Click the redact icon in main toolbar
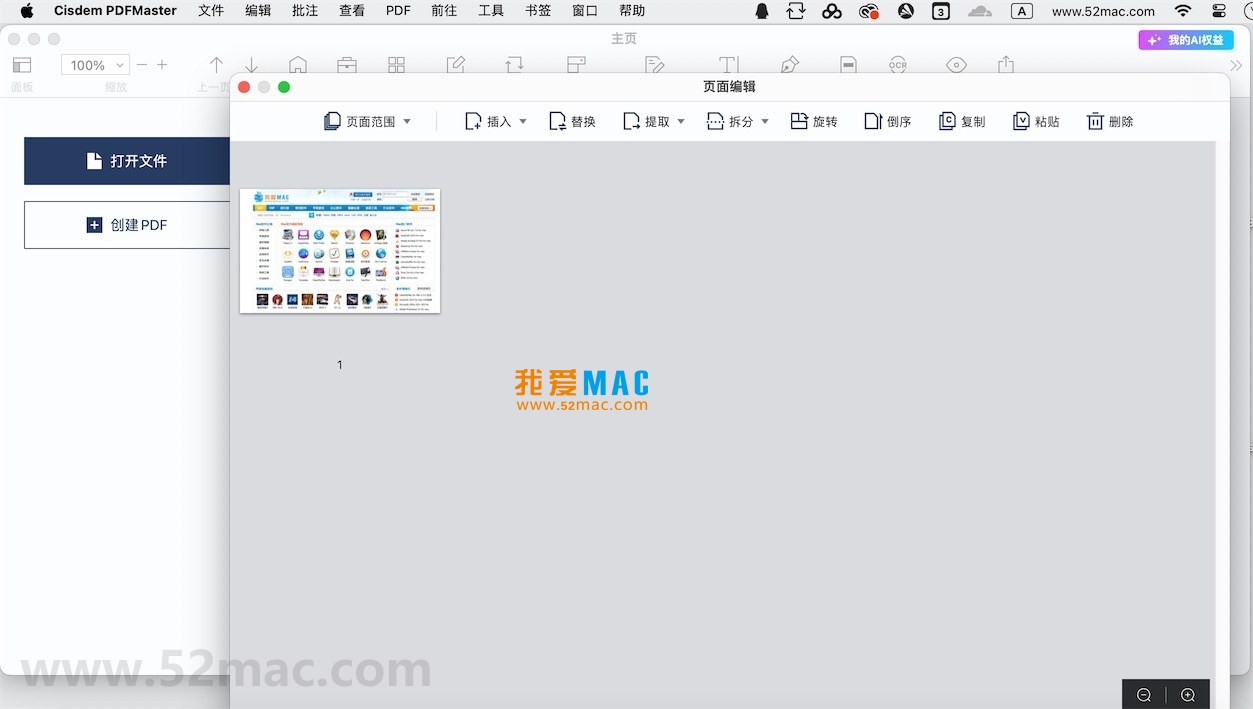Image resolution: width=1253 pixels, height=709 pixels. pyautogui.click(x=848, y=65)
